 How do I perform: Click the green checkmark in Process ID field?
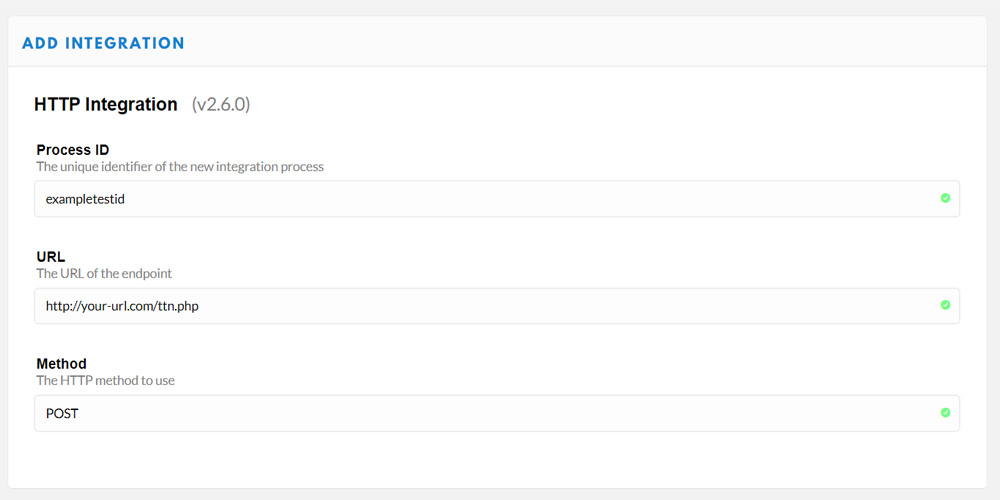pos(945,198)
